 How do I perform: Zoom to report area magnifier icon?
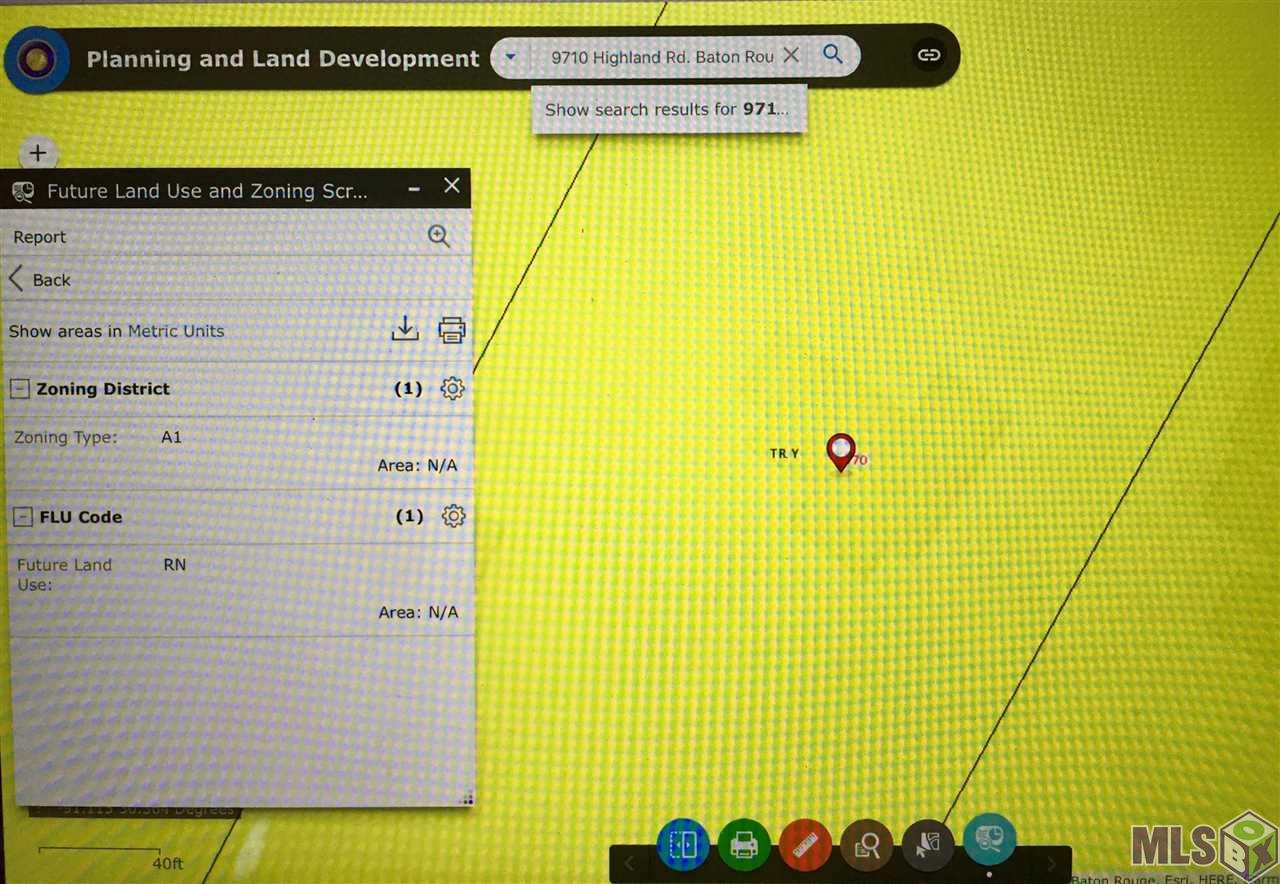[439, 236]
